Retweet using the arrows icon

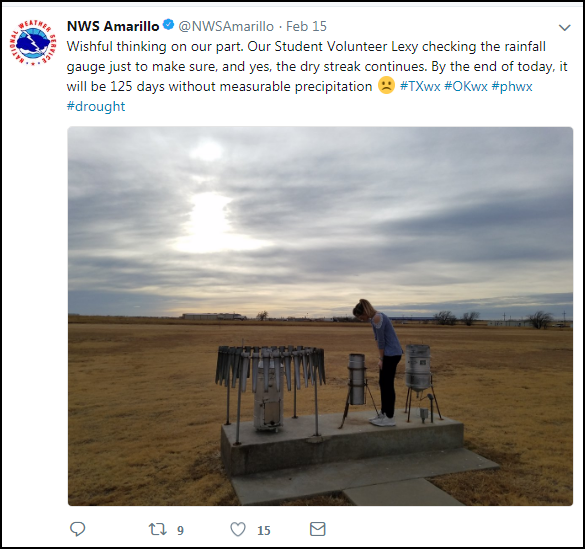click(157, 529)
